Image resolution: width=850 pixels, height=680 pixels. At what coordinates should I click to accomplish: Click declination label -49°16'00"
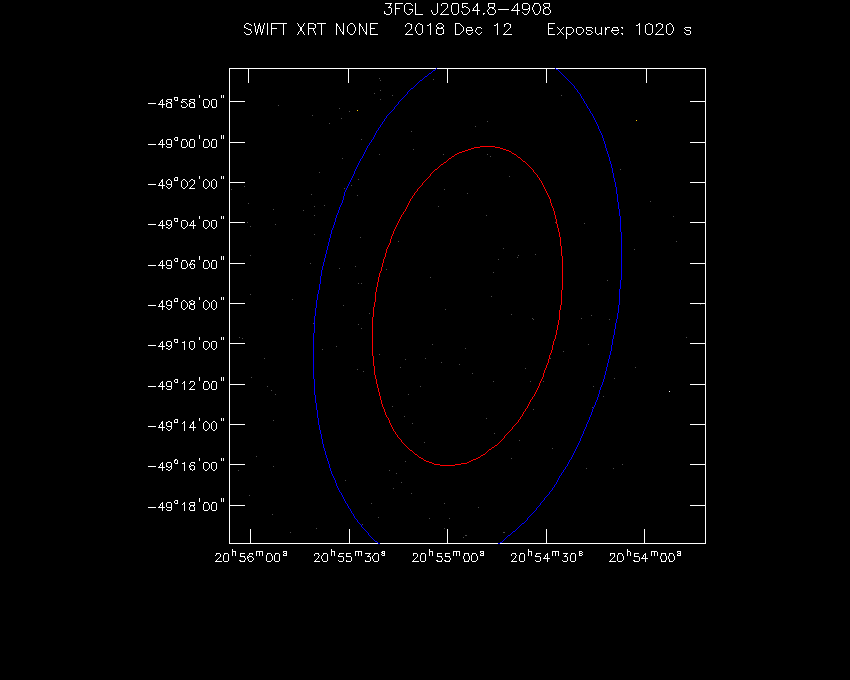pos(186,465)
